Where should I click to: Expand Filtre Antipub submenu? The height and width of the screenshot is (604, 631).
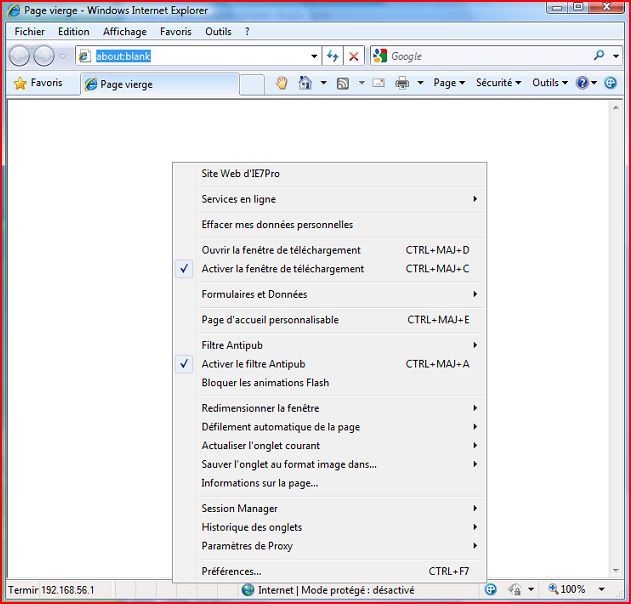(x=330, y=345)
